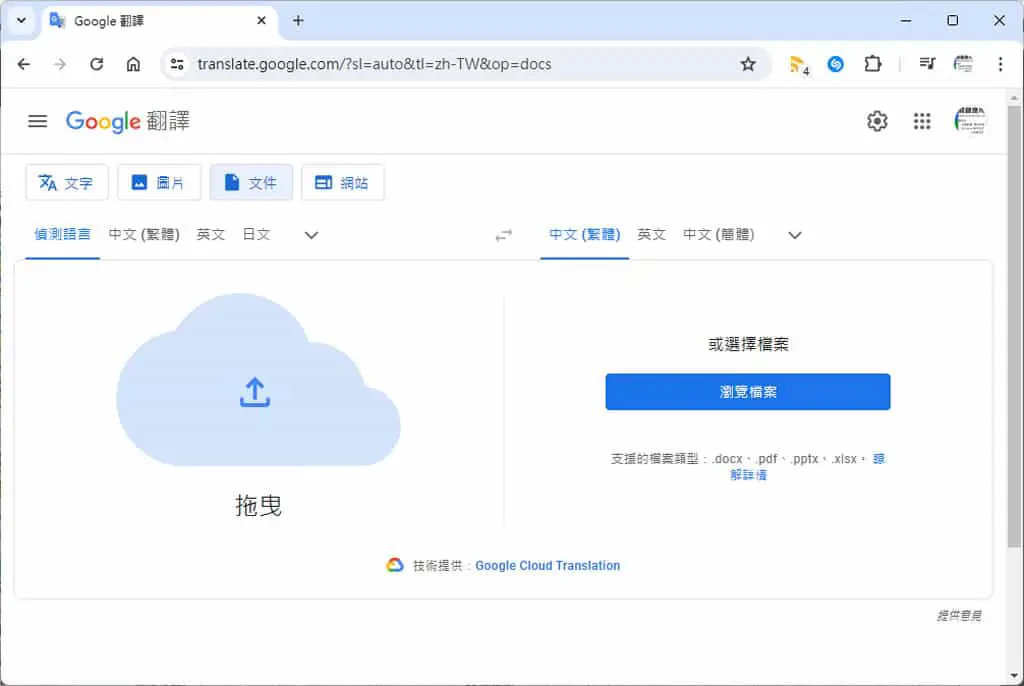Open the Google account avatar menu
This screenshot has height=686, width=1024.
pos(970,121)
